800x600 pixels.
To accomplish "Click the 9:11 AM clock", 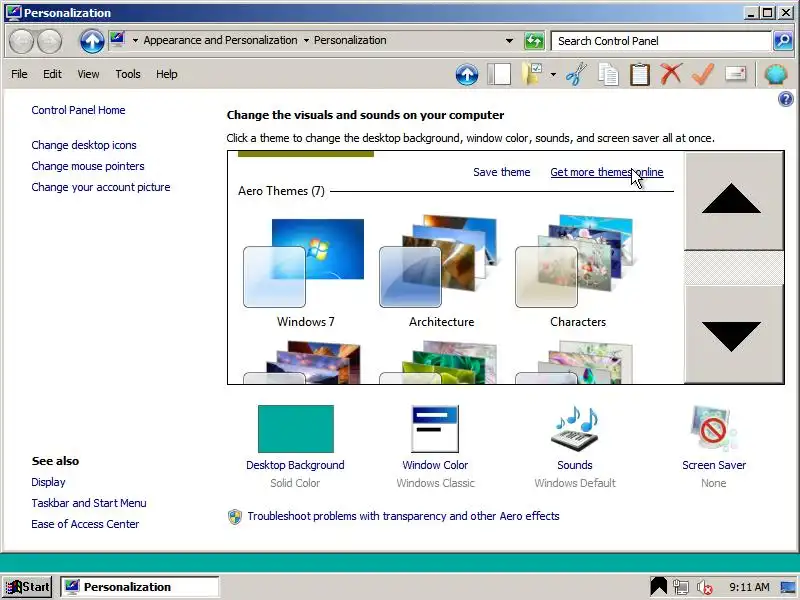I will (749, 587).
